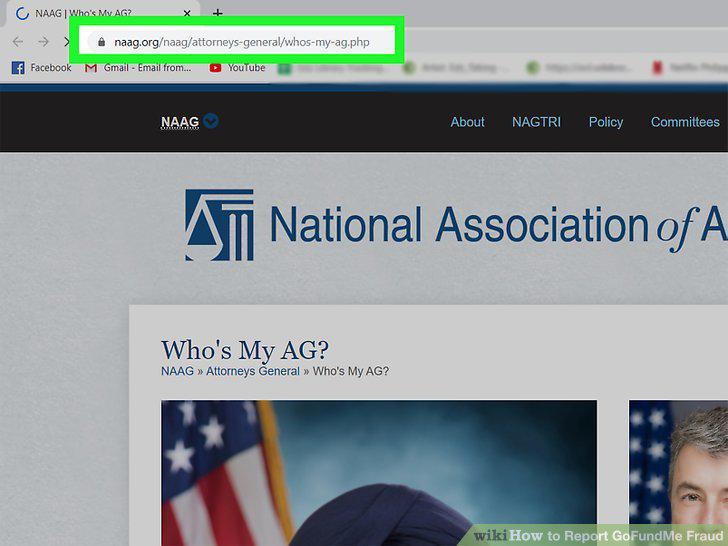Click the browser back arrow
728x546 pixels.
point(18,42)
